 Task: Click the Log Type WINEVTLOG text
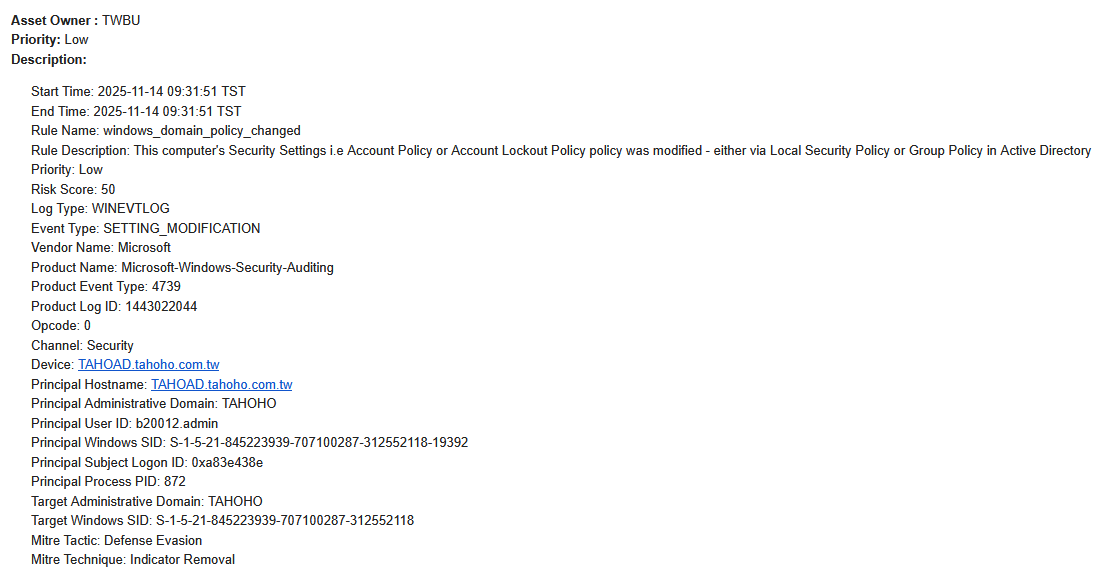[131, 209]
